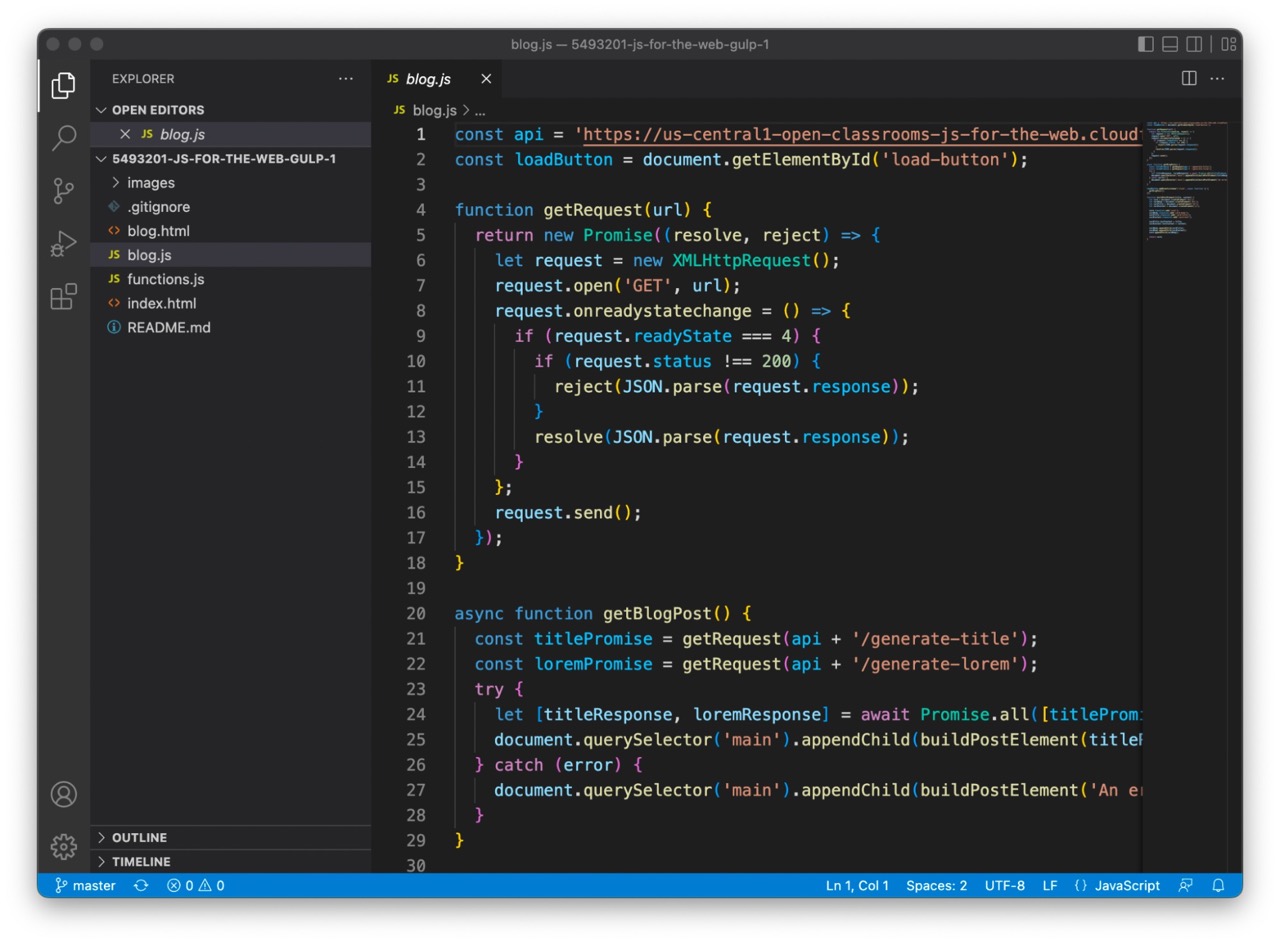
Task: Open the Search panel icon
Action: click(x=63, y=137)
